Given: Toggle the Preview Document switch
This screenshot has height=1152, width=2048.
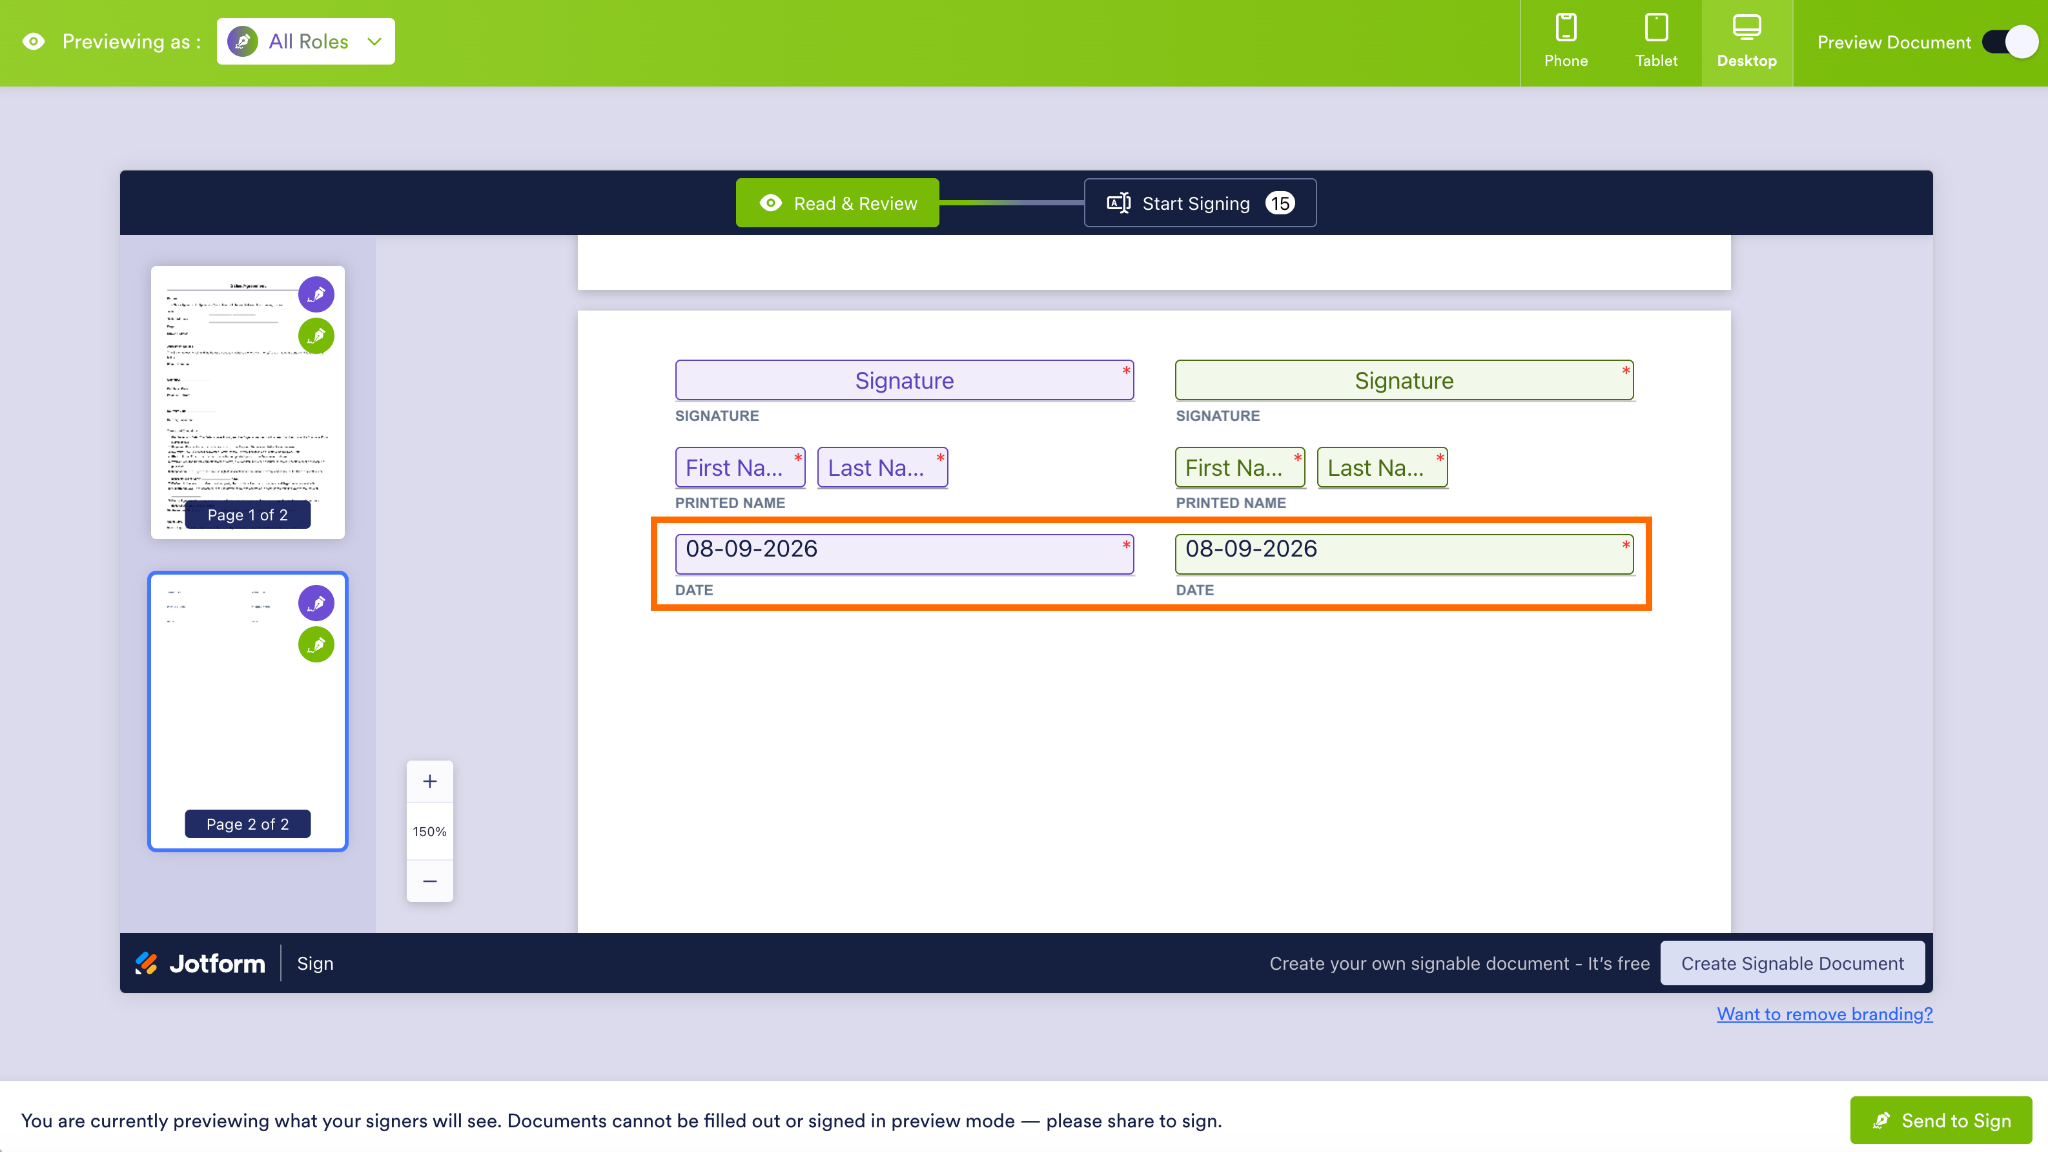Looking at the screenshot, I should click(x=2010, y=42).
